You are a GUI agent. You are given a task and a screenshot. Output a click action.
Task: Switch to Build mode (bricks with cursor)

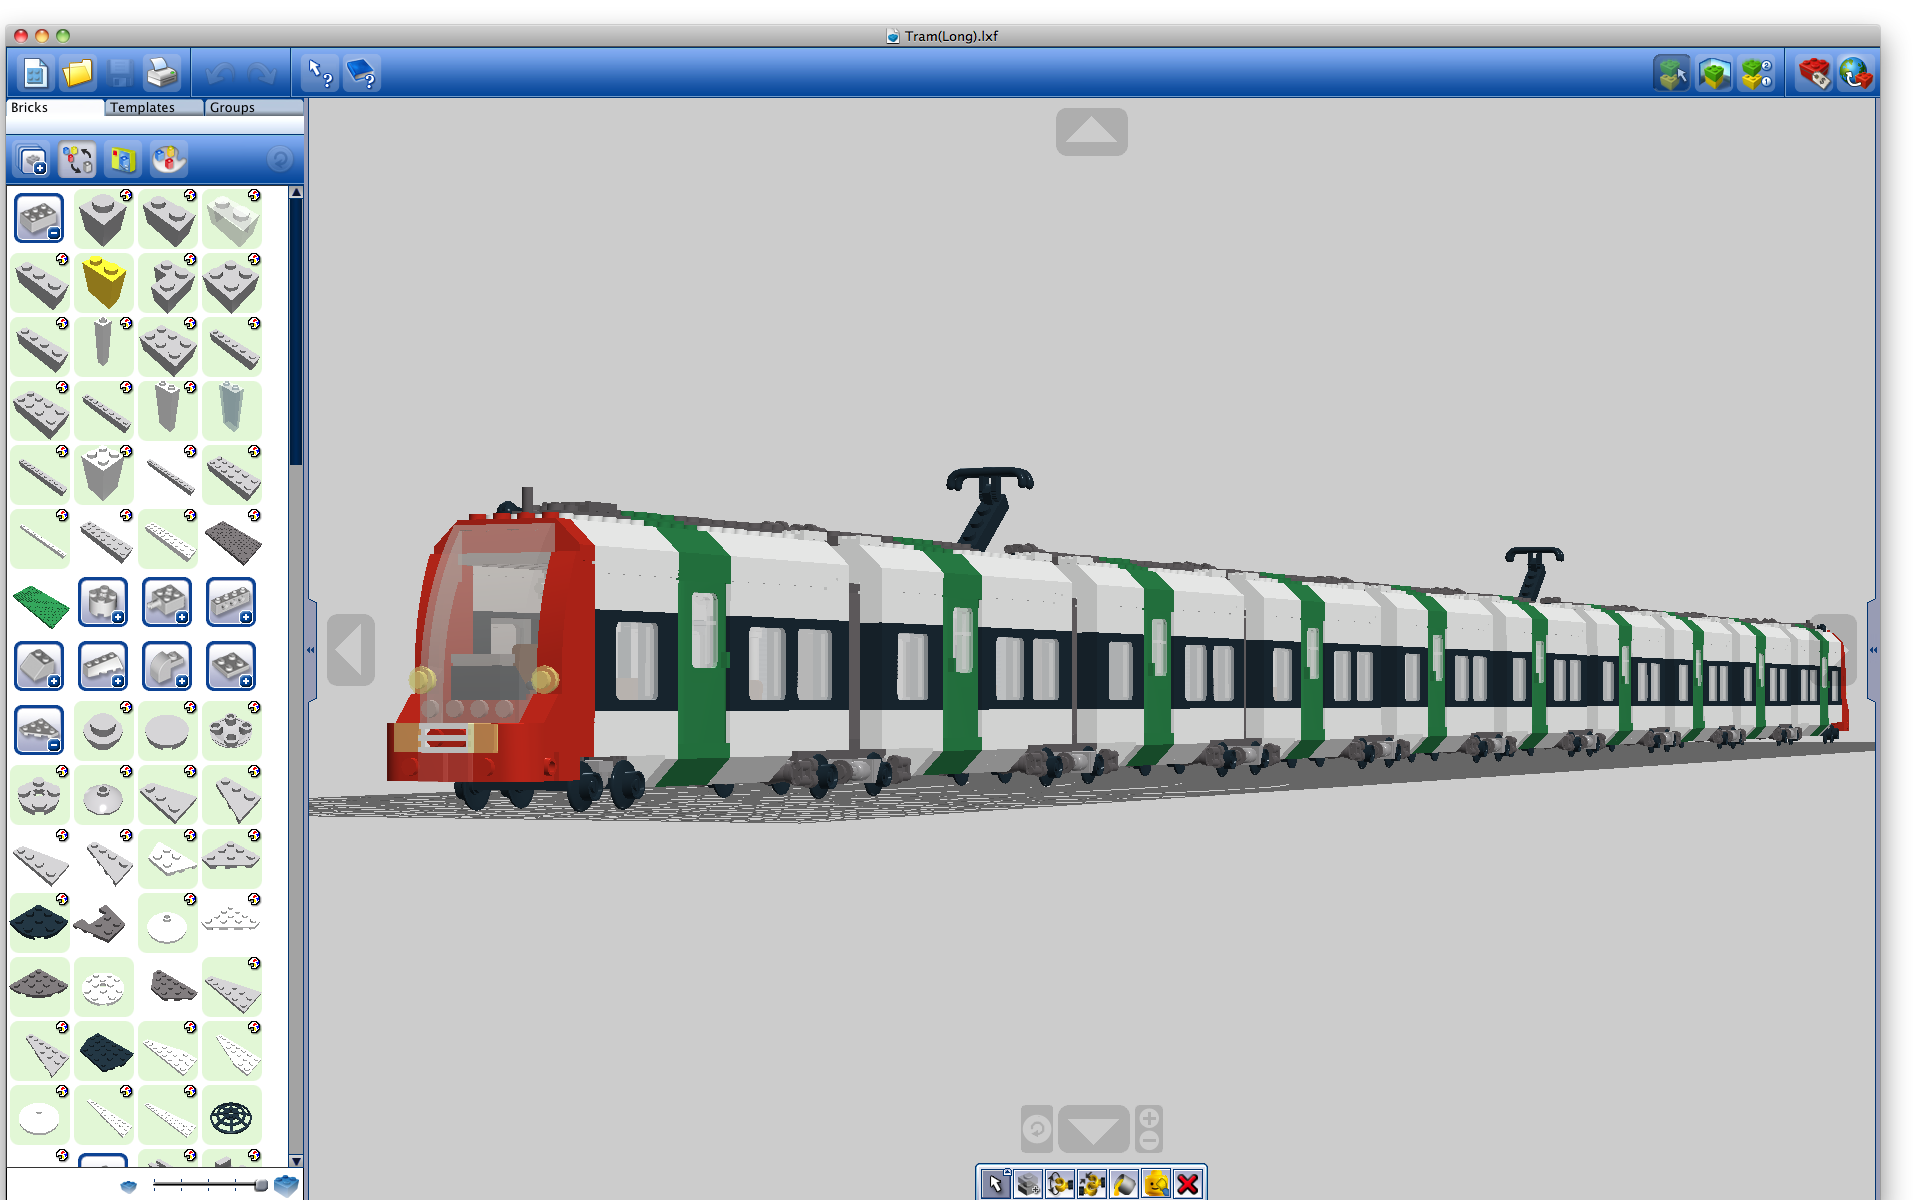click(1671, 74)
